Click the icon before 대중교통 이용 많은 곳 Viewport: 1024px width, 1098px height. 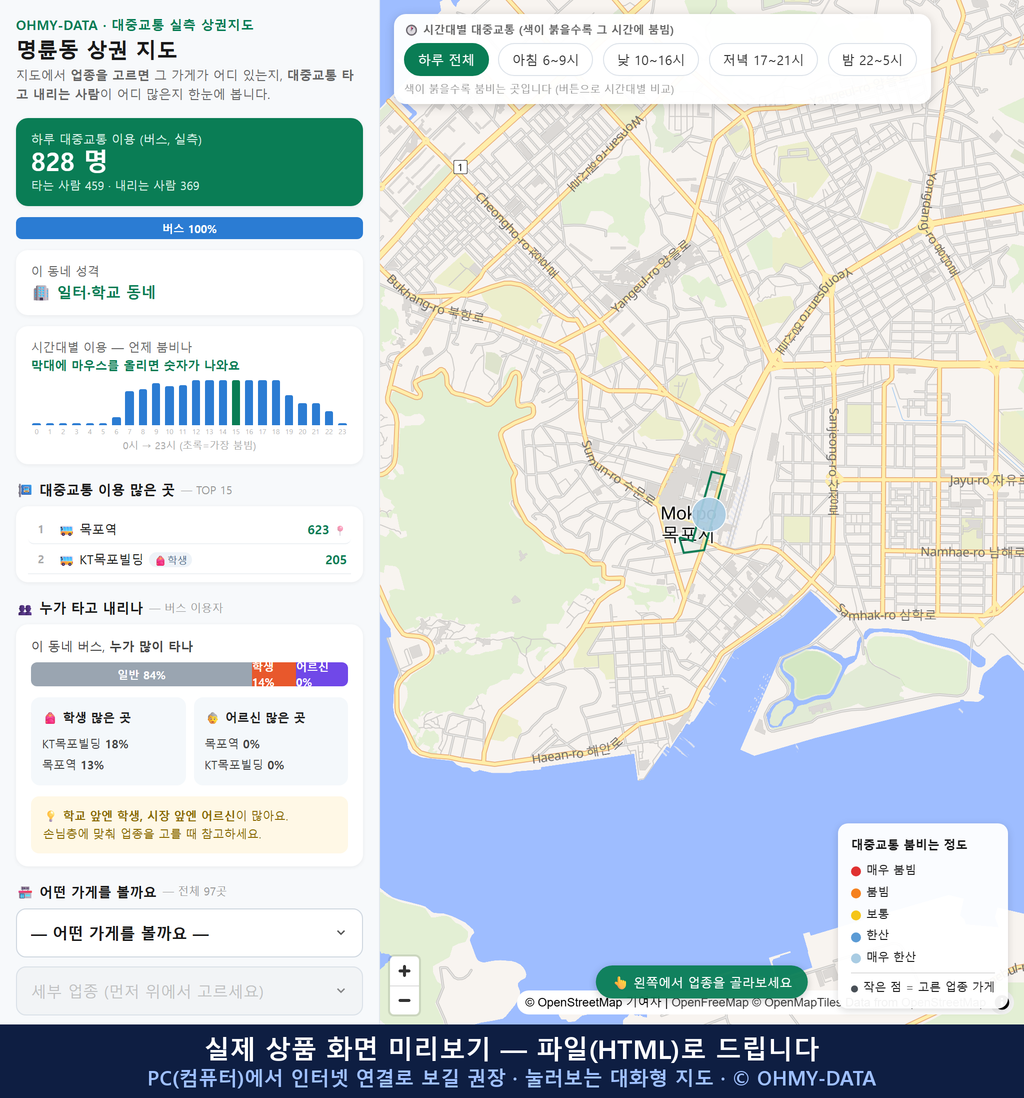click(25, 490)
